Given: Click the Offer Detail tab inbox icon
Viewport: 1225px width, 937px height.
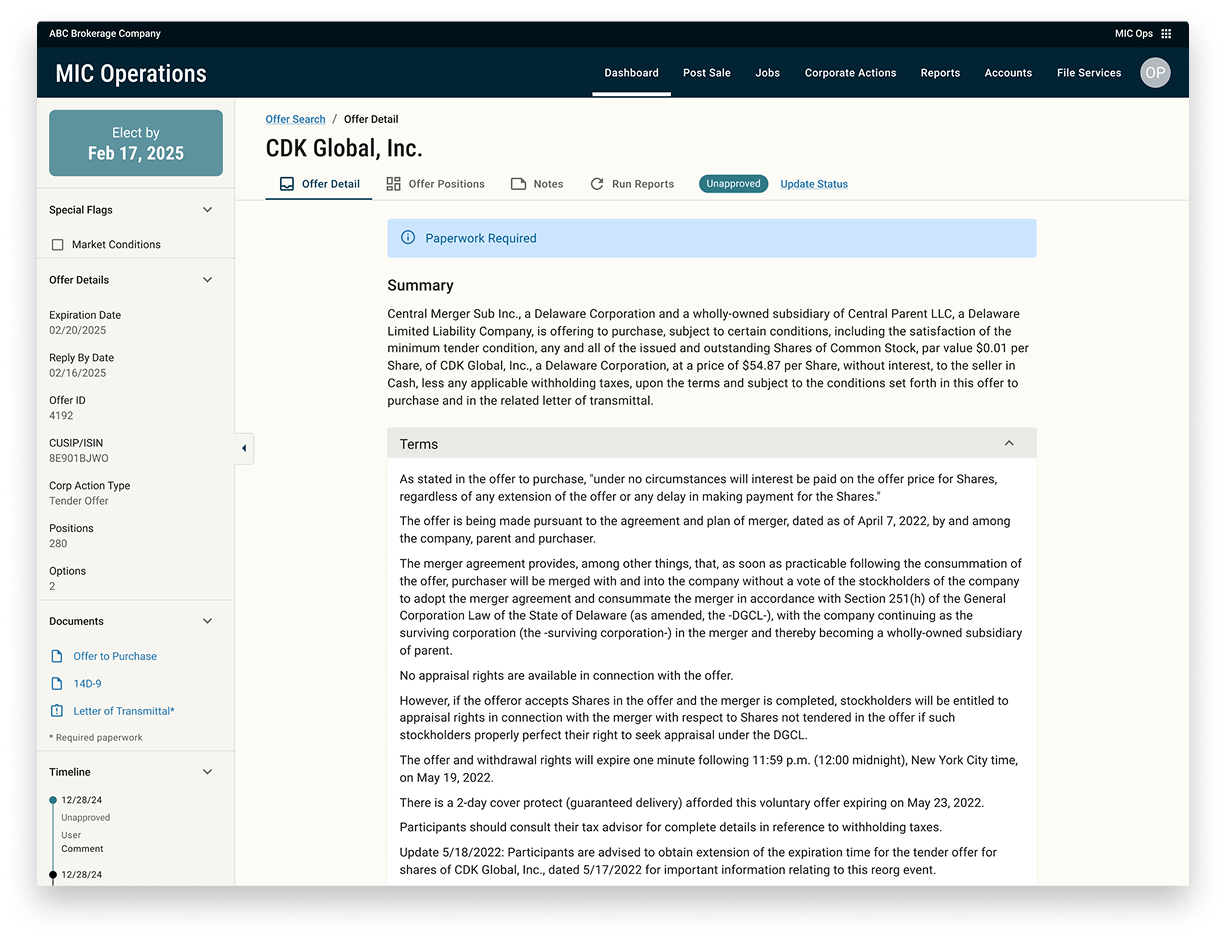Looking at the screenshot, I should click(x=287, y=184).
